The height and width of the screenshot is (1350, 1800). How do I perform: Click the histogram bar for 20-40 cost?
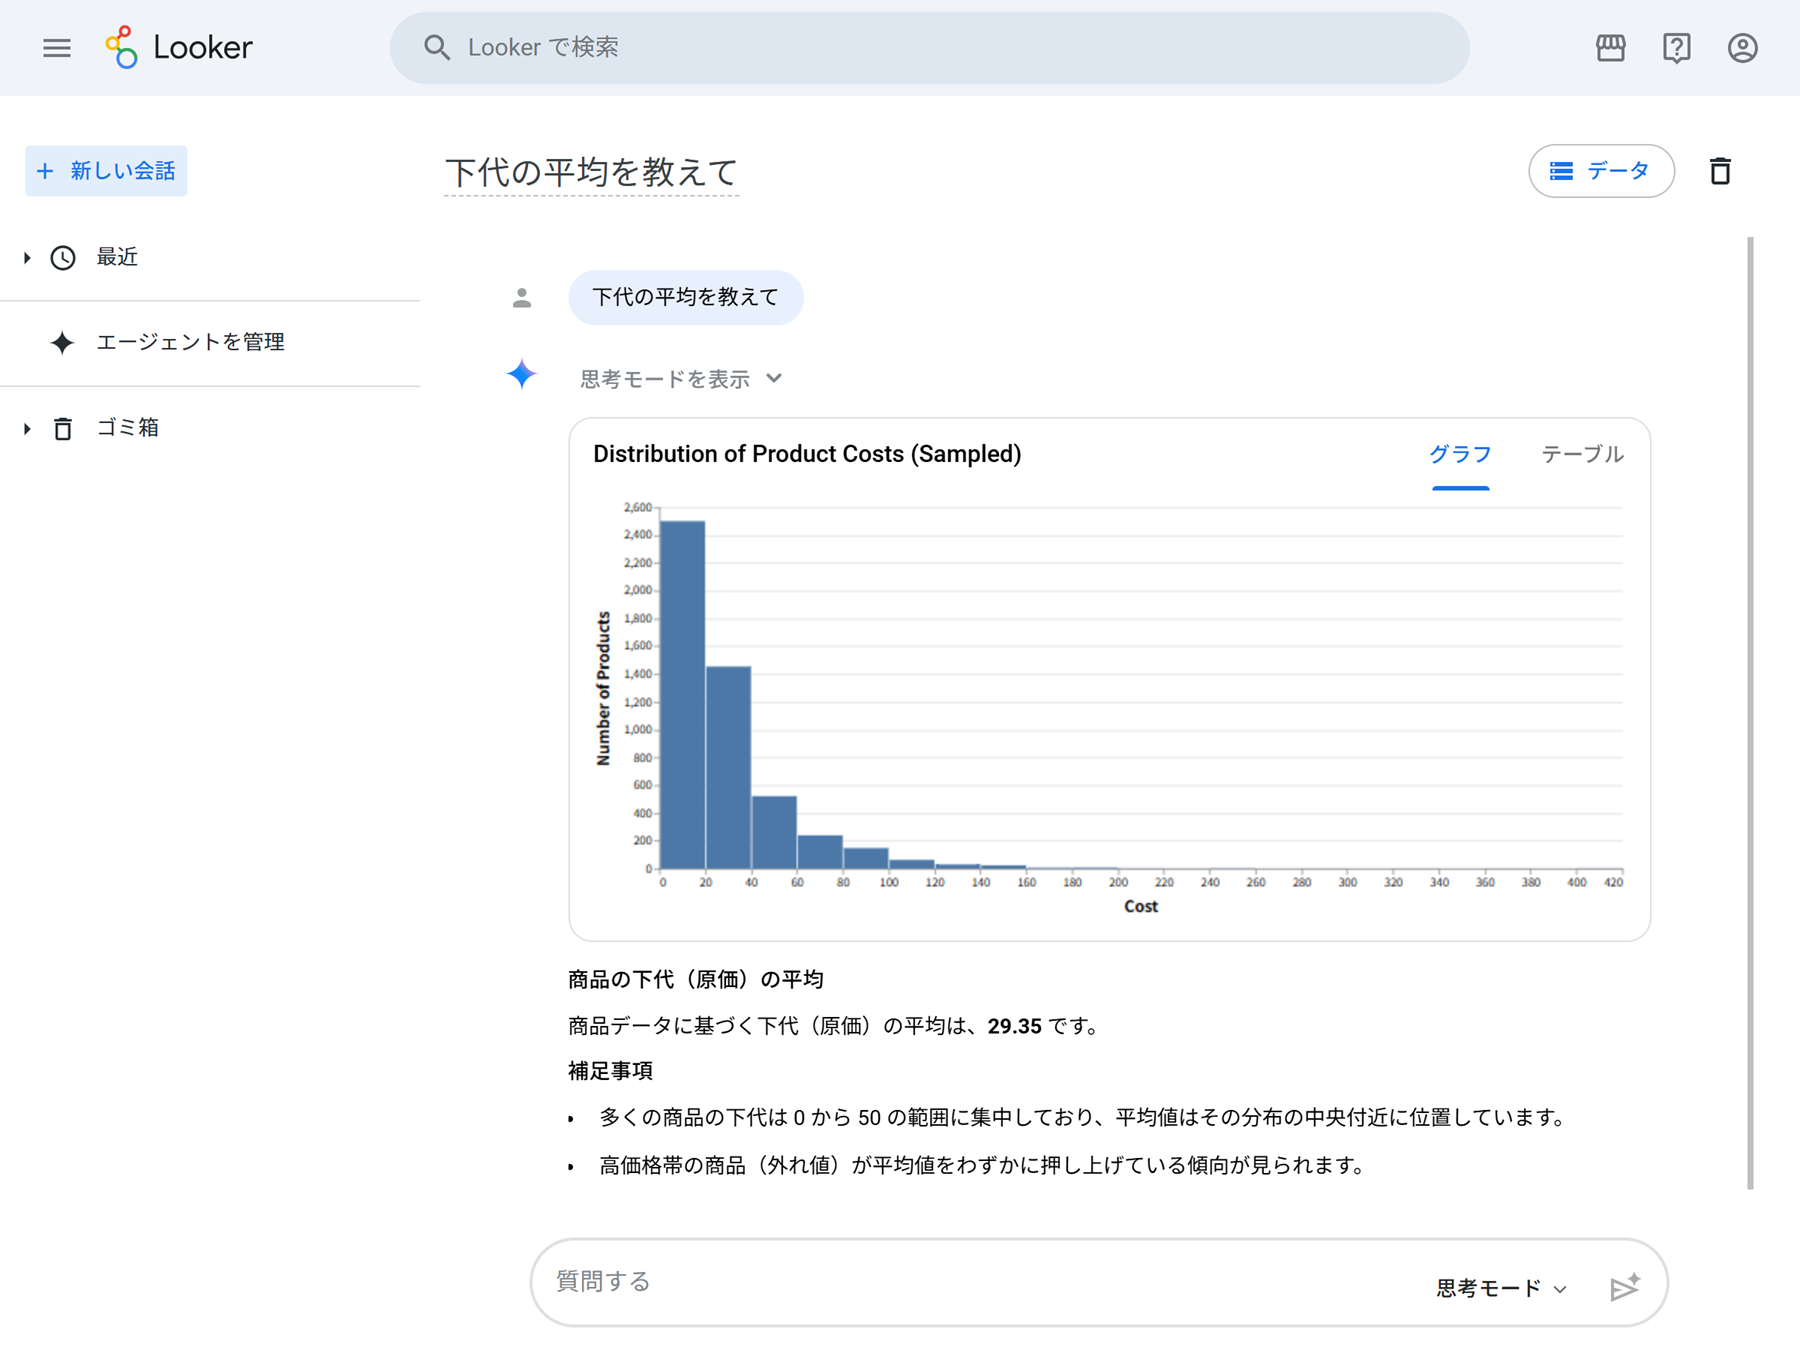point(728,767)
